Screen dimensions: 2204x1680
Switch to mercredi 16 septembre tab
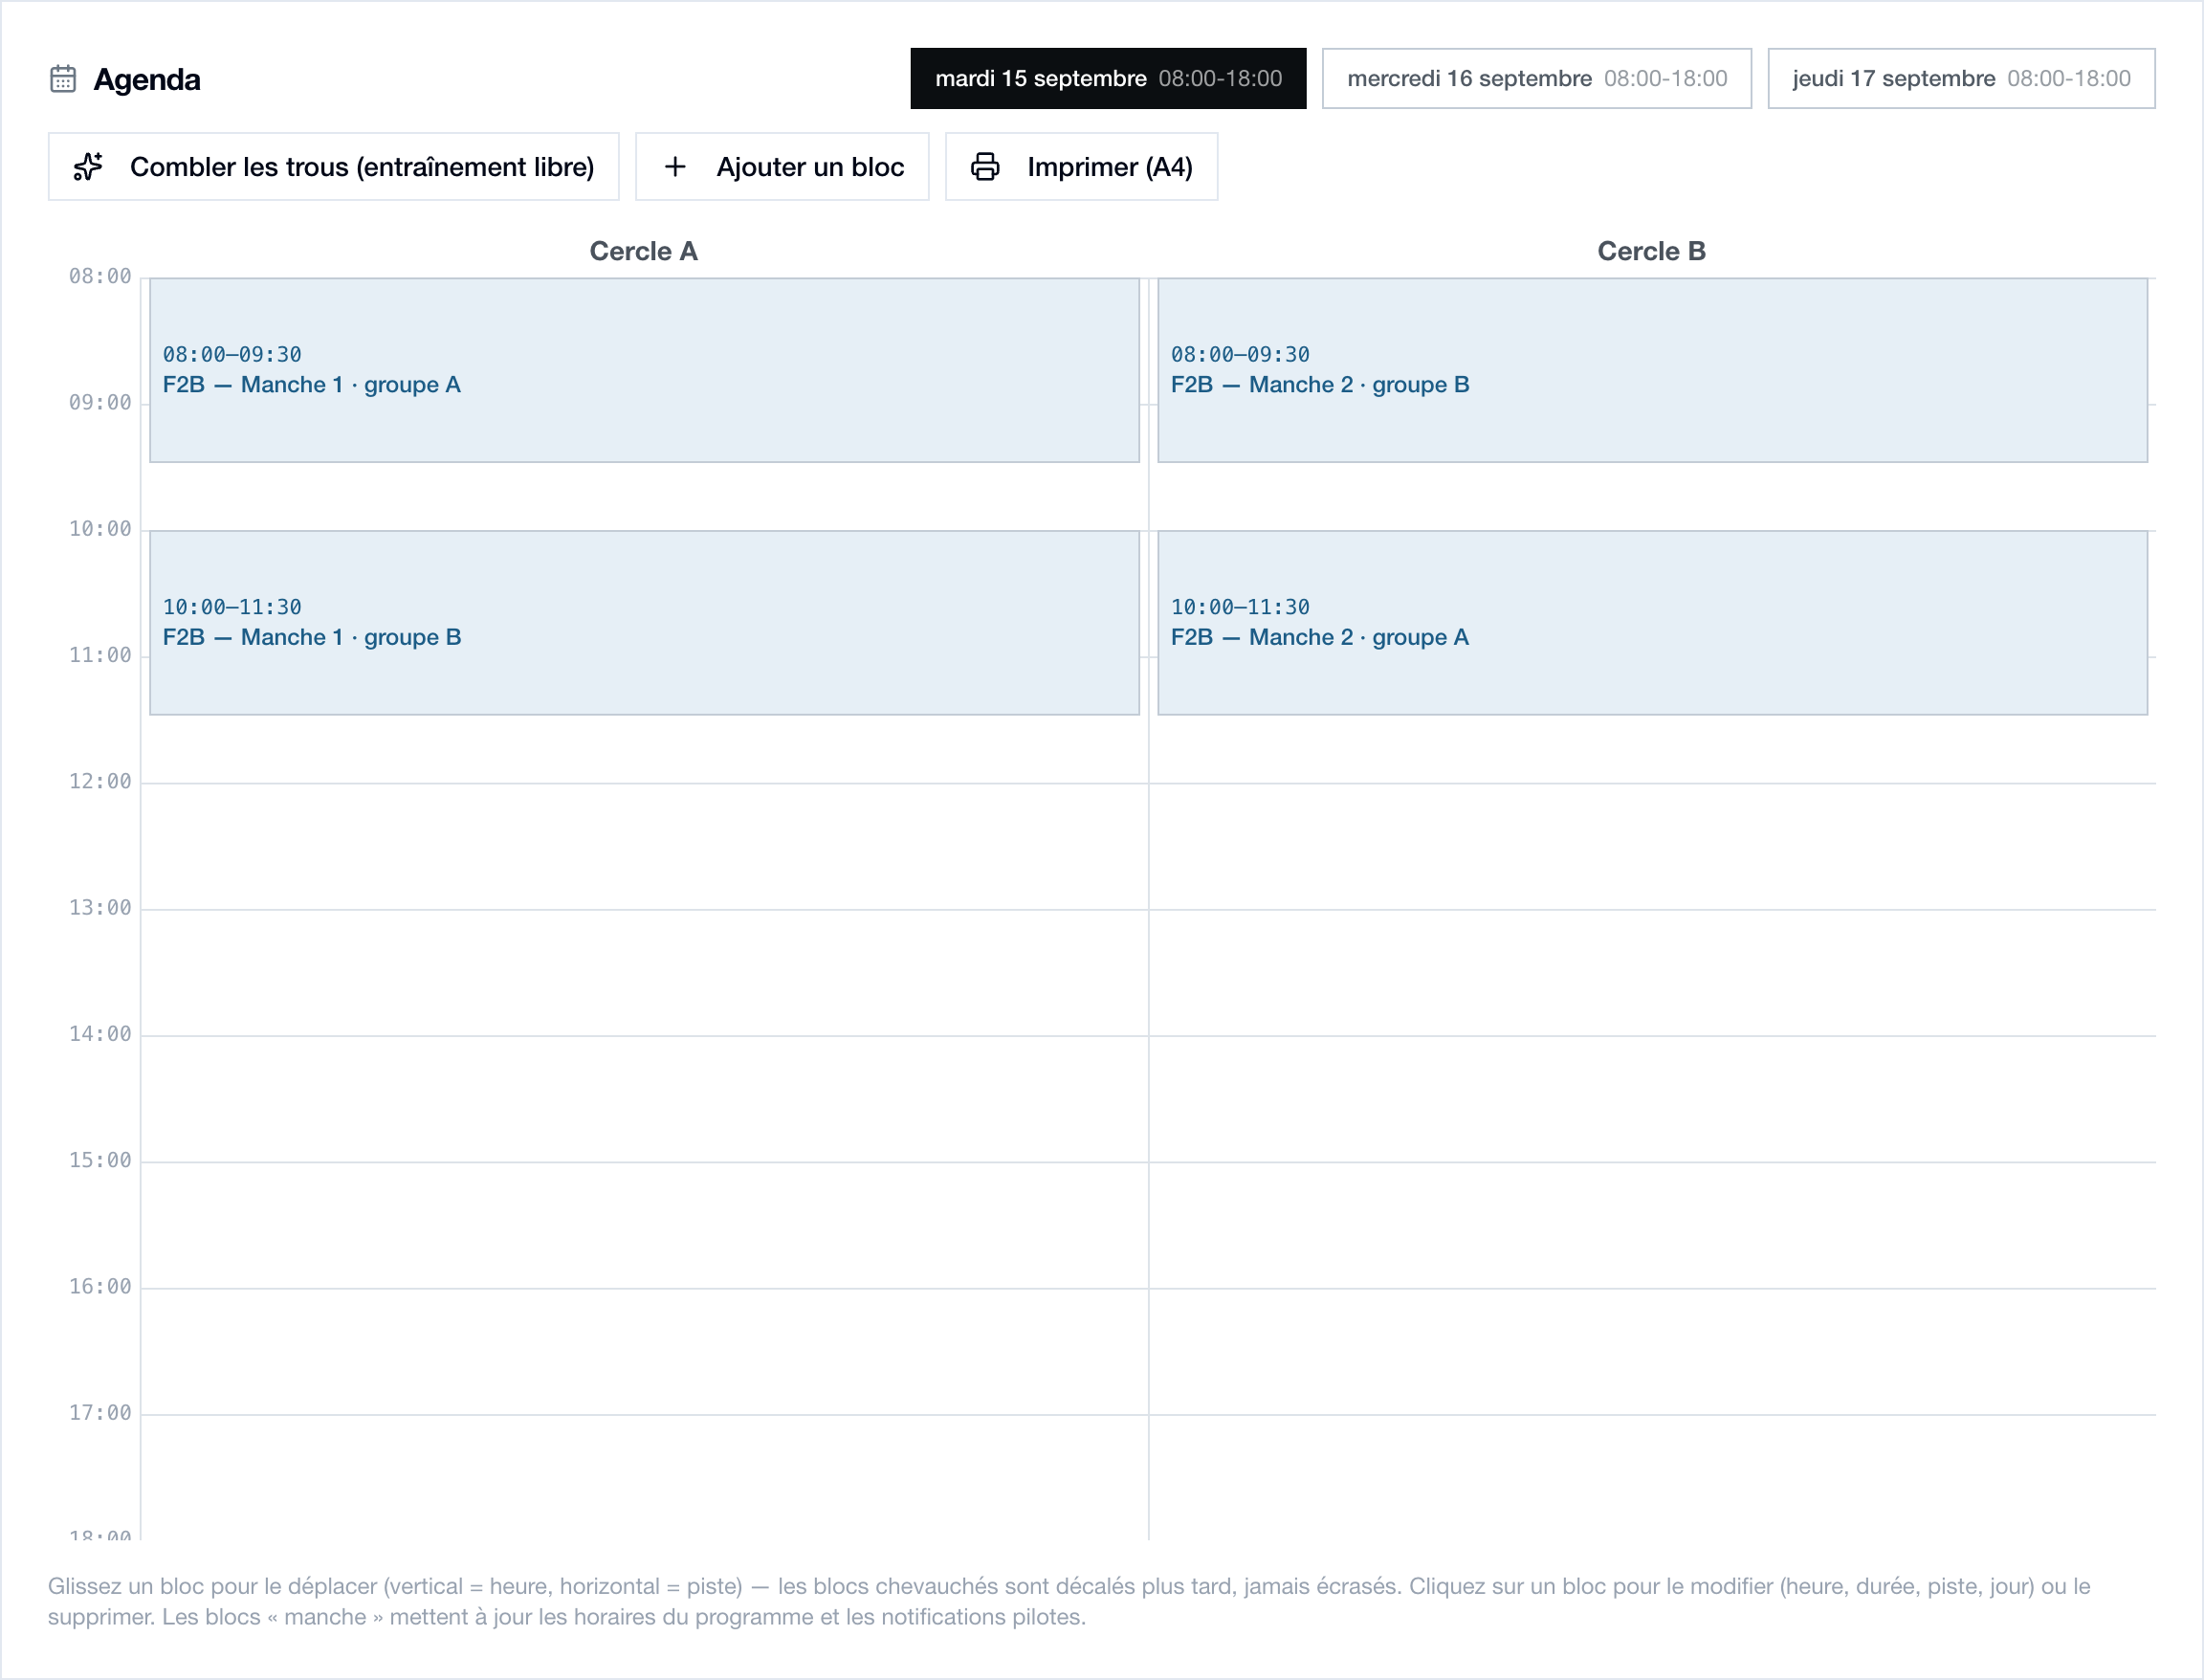click(x=1536, y=78)
